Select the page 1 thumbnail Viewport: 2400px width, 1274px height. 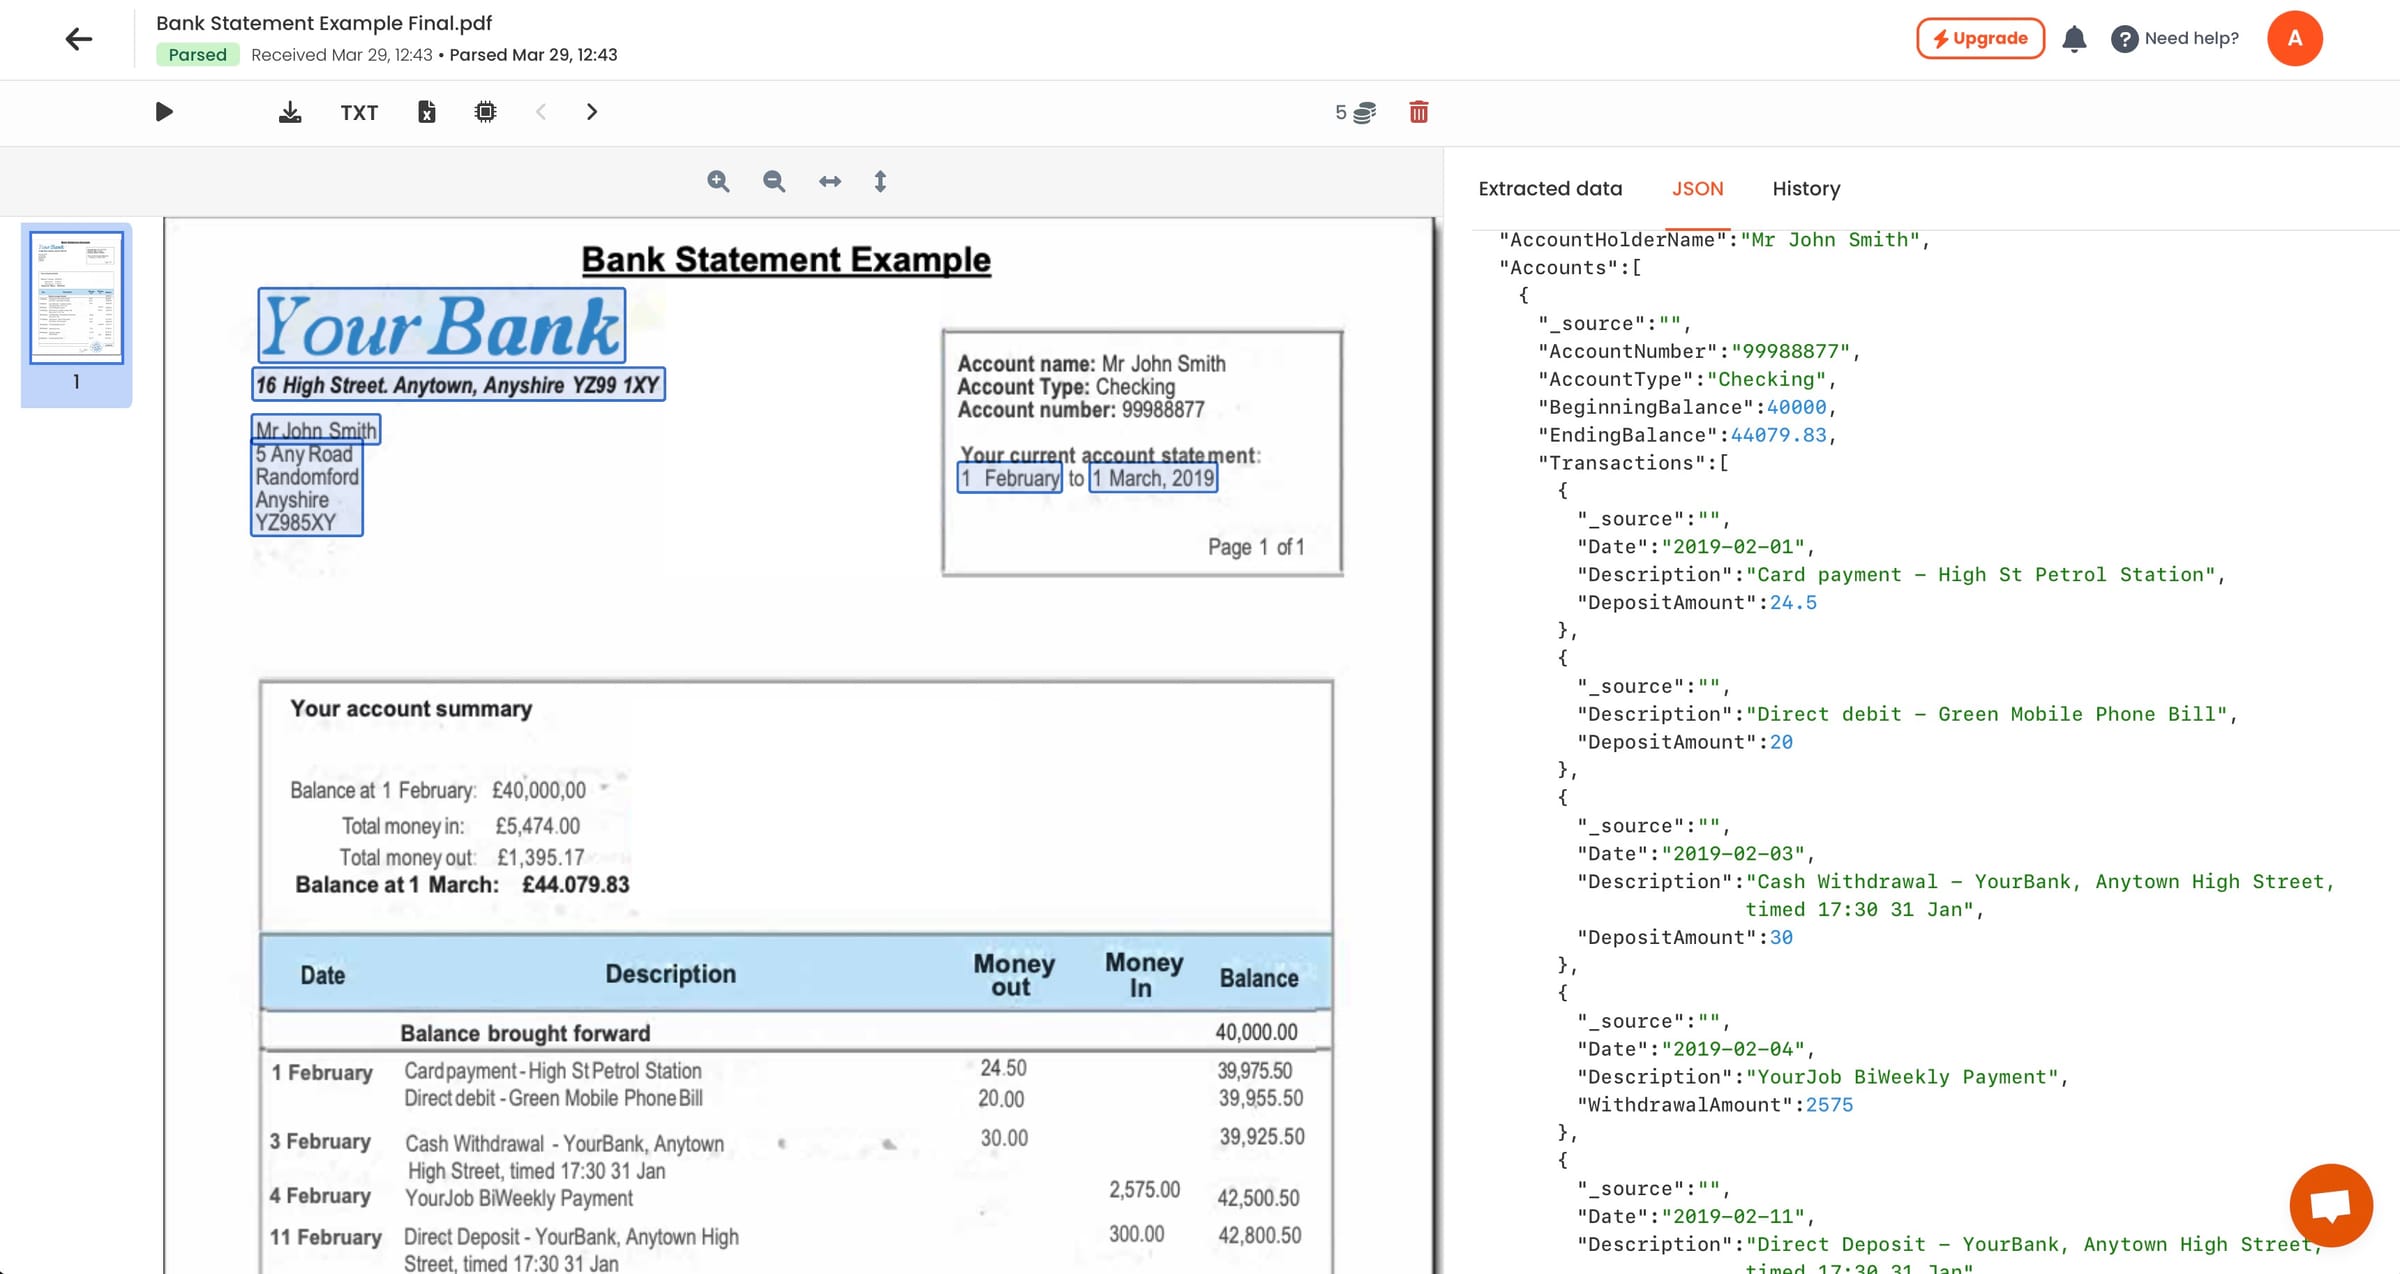tap(76, 297)
